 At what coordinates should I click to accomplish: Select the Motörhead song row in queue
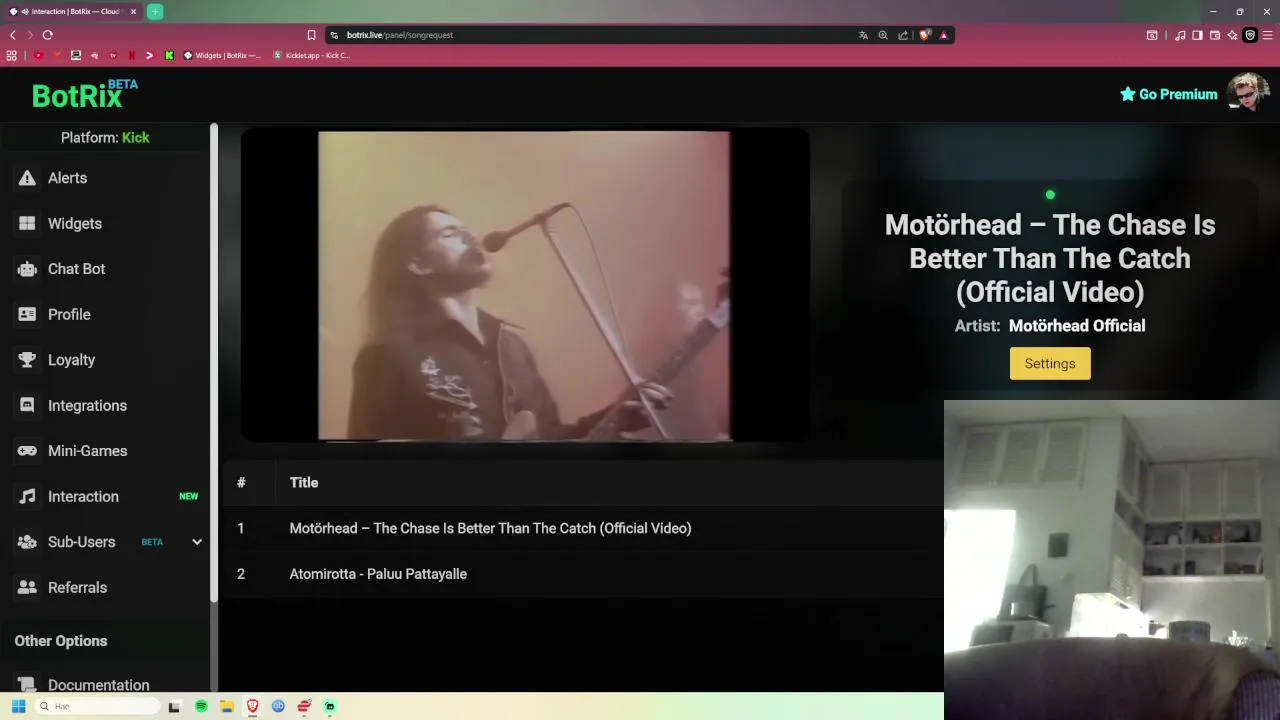click(x=582, y=528)
